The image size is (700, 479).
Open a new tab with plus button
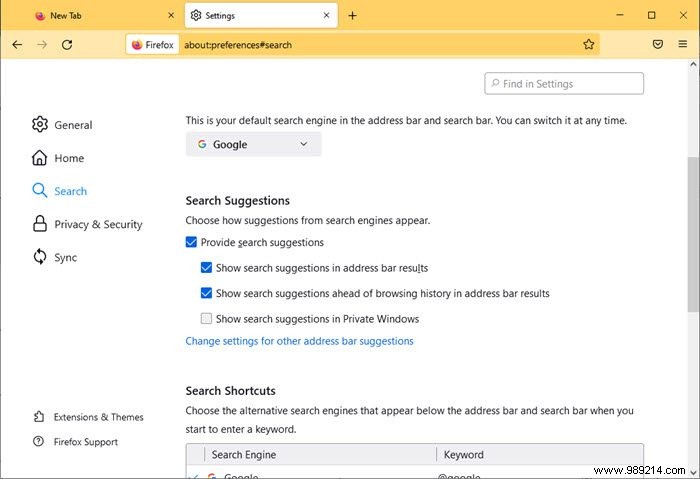click(352, 16)
